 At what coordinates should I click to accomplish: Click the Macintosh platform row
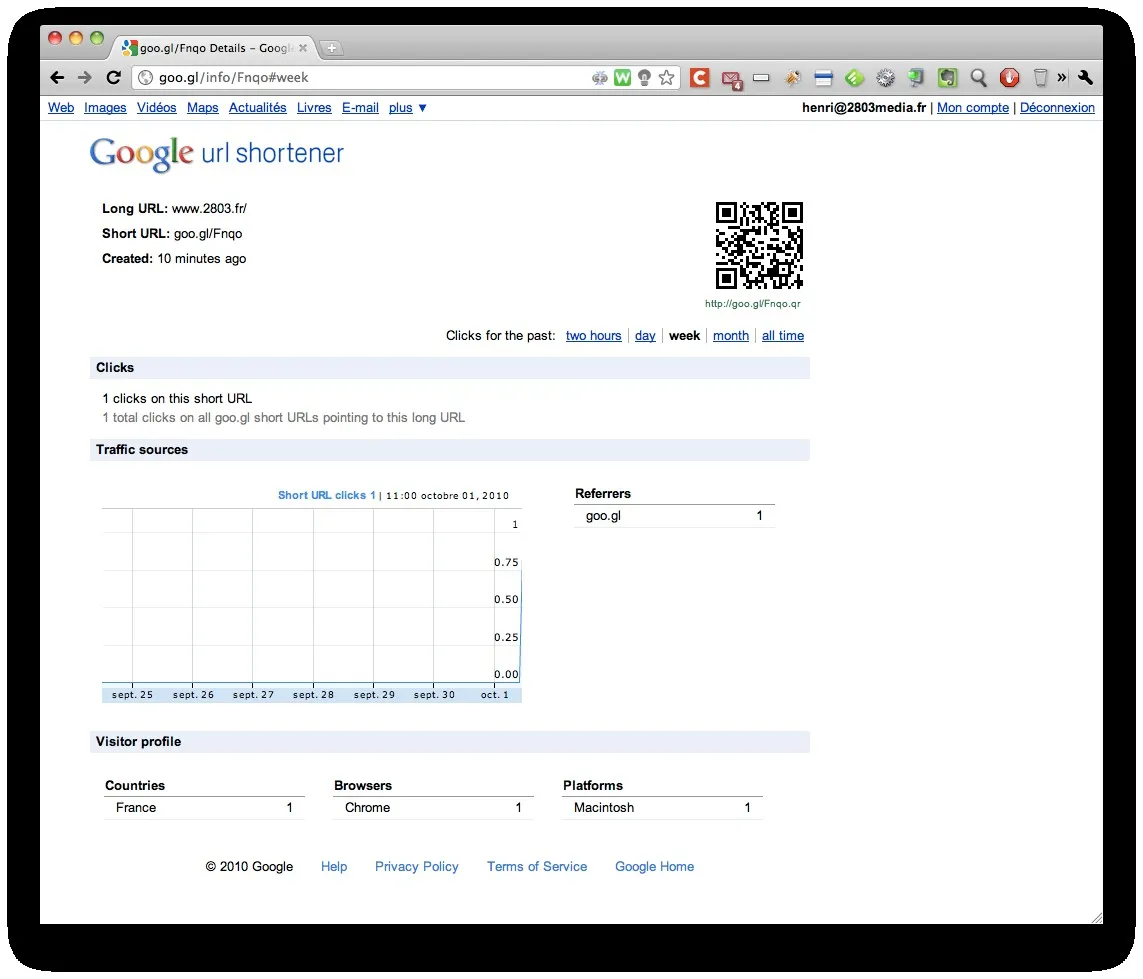pos(662,808)
